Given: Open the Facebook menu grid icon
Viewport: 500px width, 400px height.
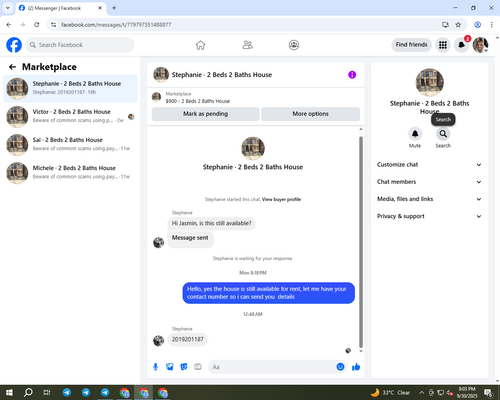Looking at the screenshot, I should 443,45.
